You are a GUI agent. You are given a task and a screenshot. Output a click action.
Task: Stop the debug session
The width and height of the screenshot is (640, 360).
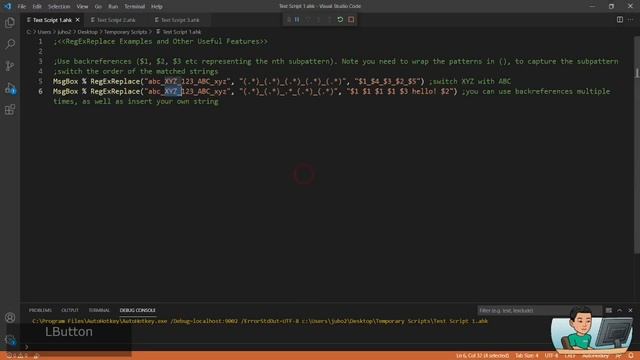[x=351, y=20]
